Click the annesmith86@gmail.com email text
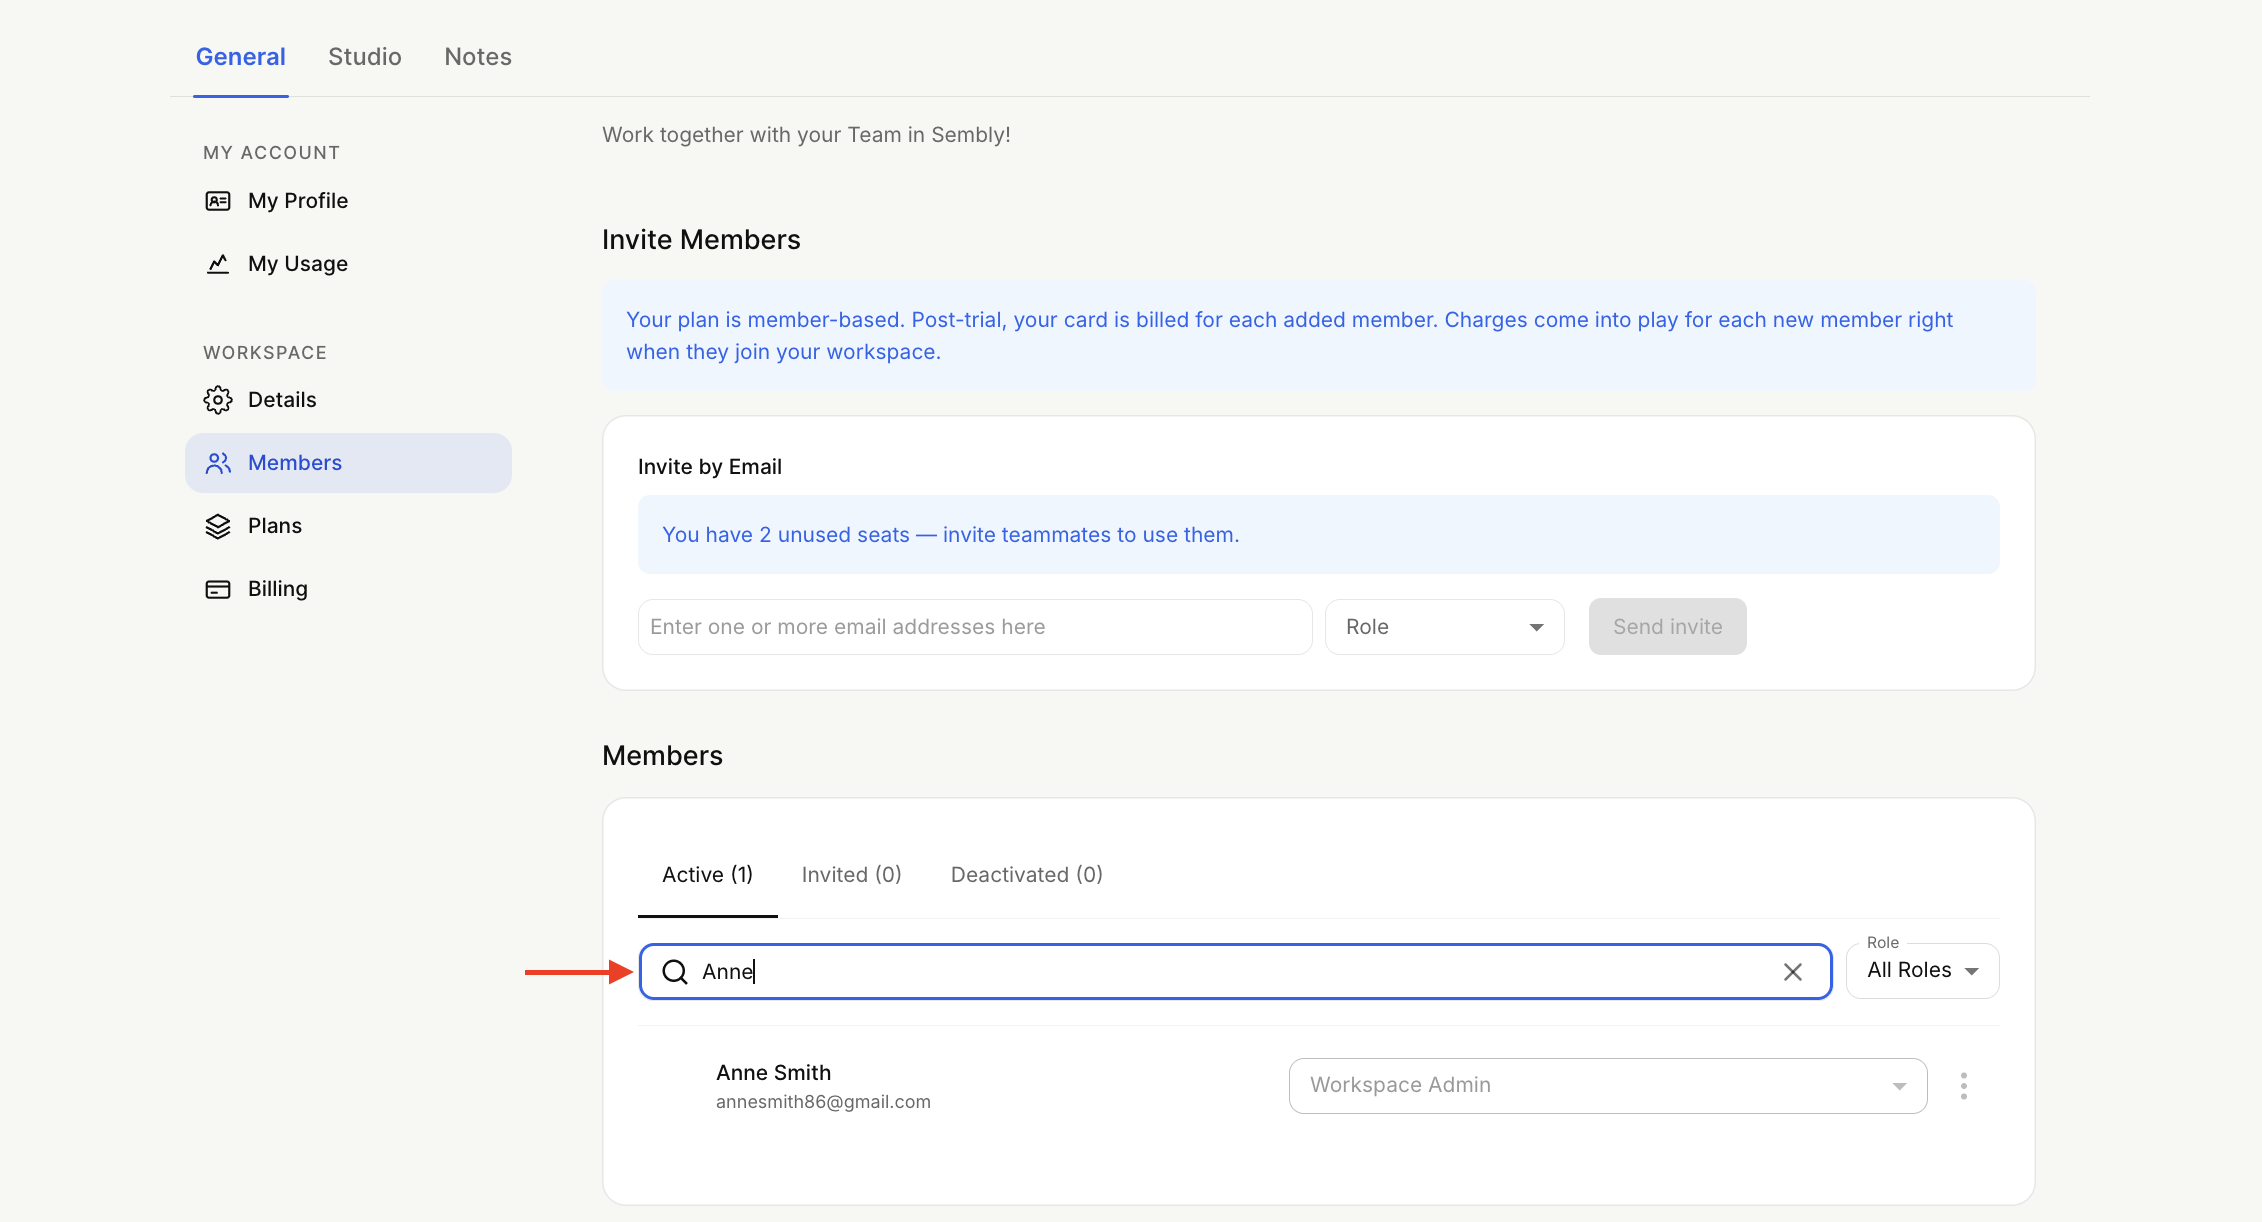Image resolution: width=2262 pixels, height=1222 pixels. click(823, 1102)
